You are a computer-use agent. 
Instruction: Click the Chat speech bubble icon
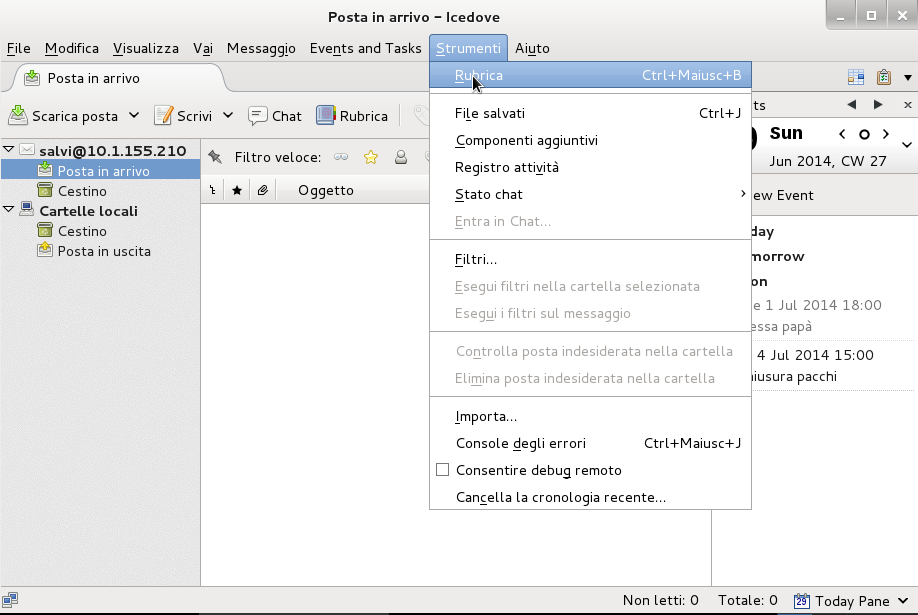[257, 116]
